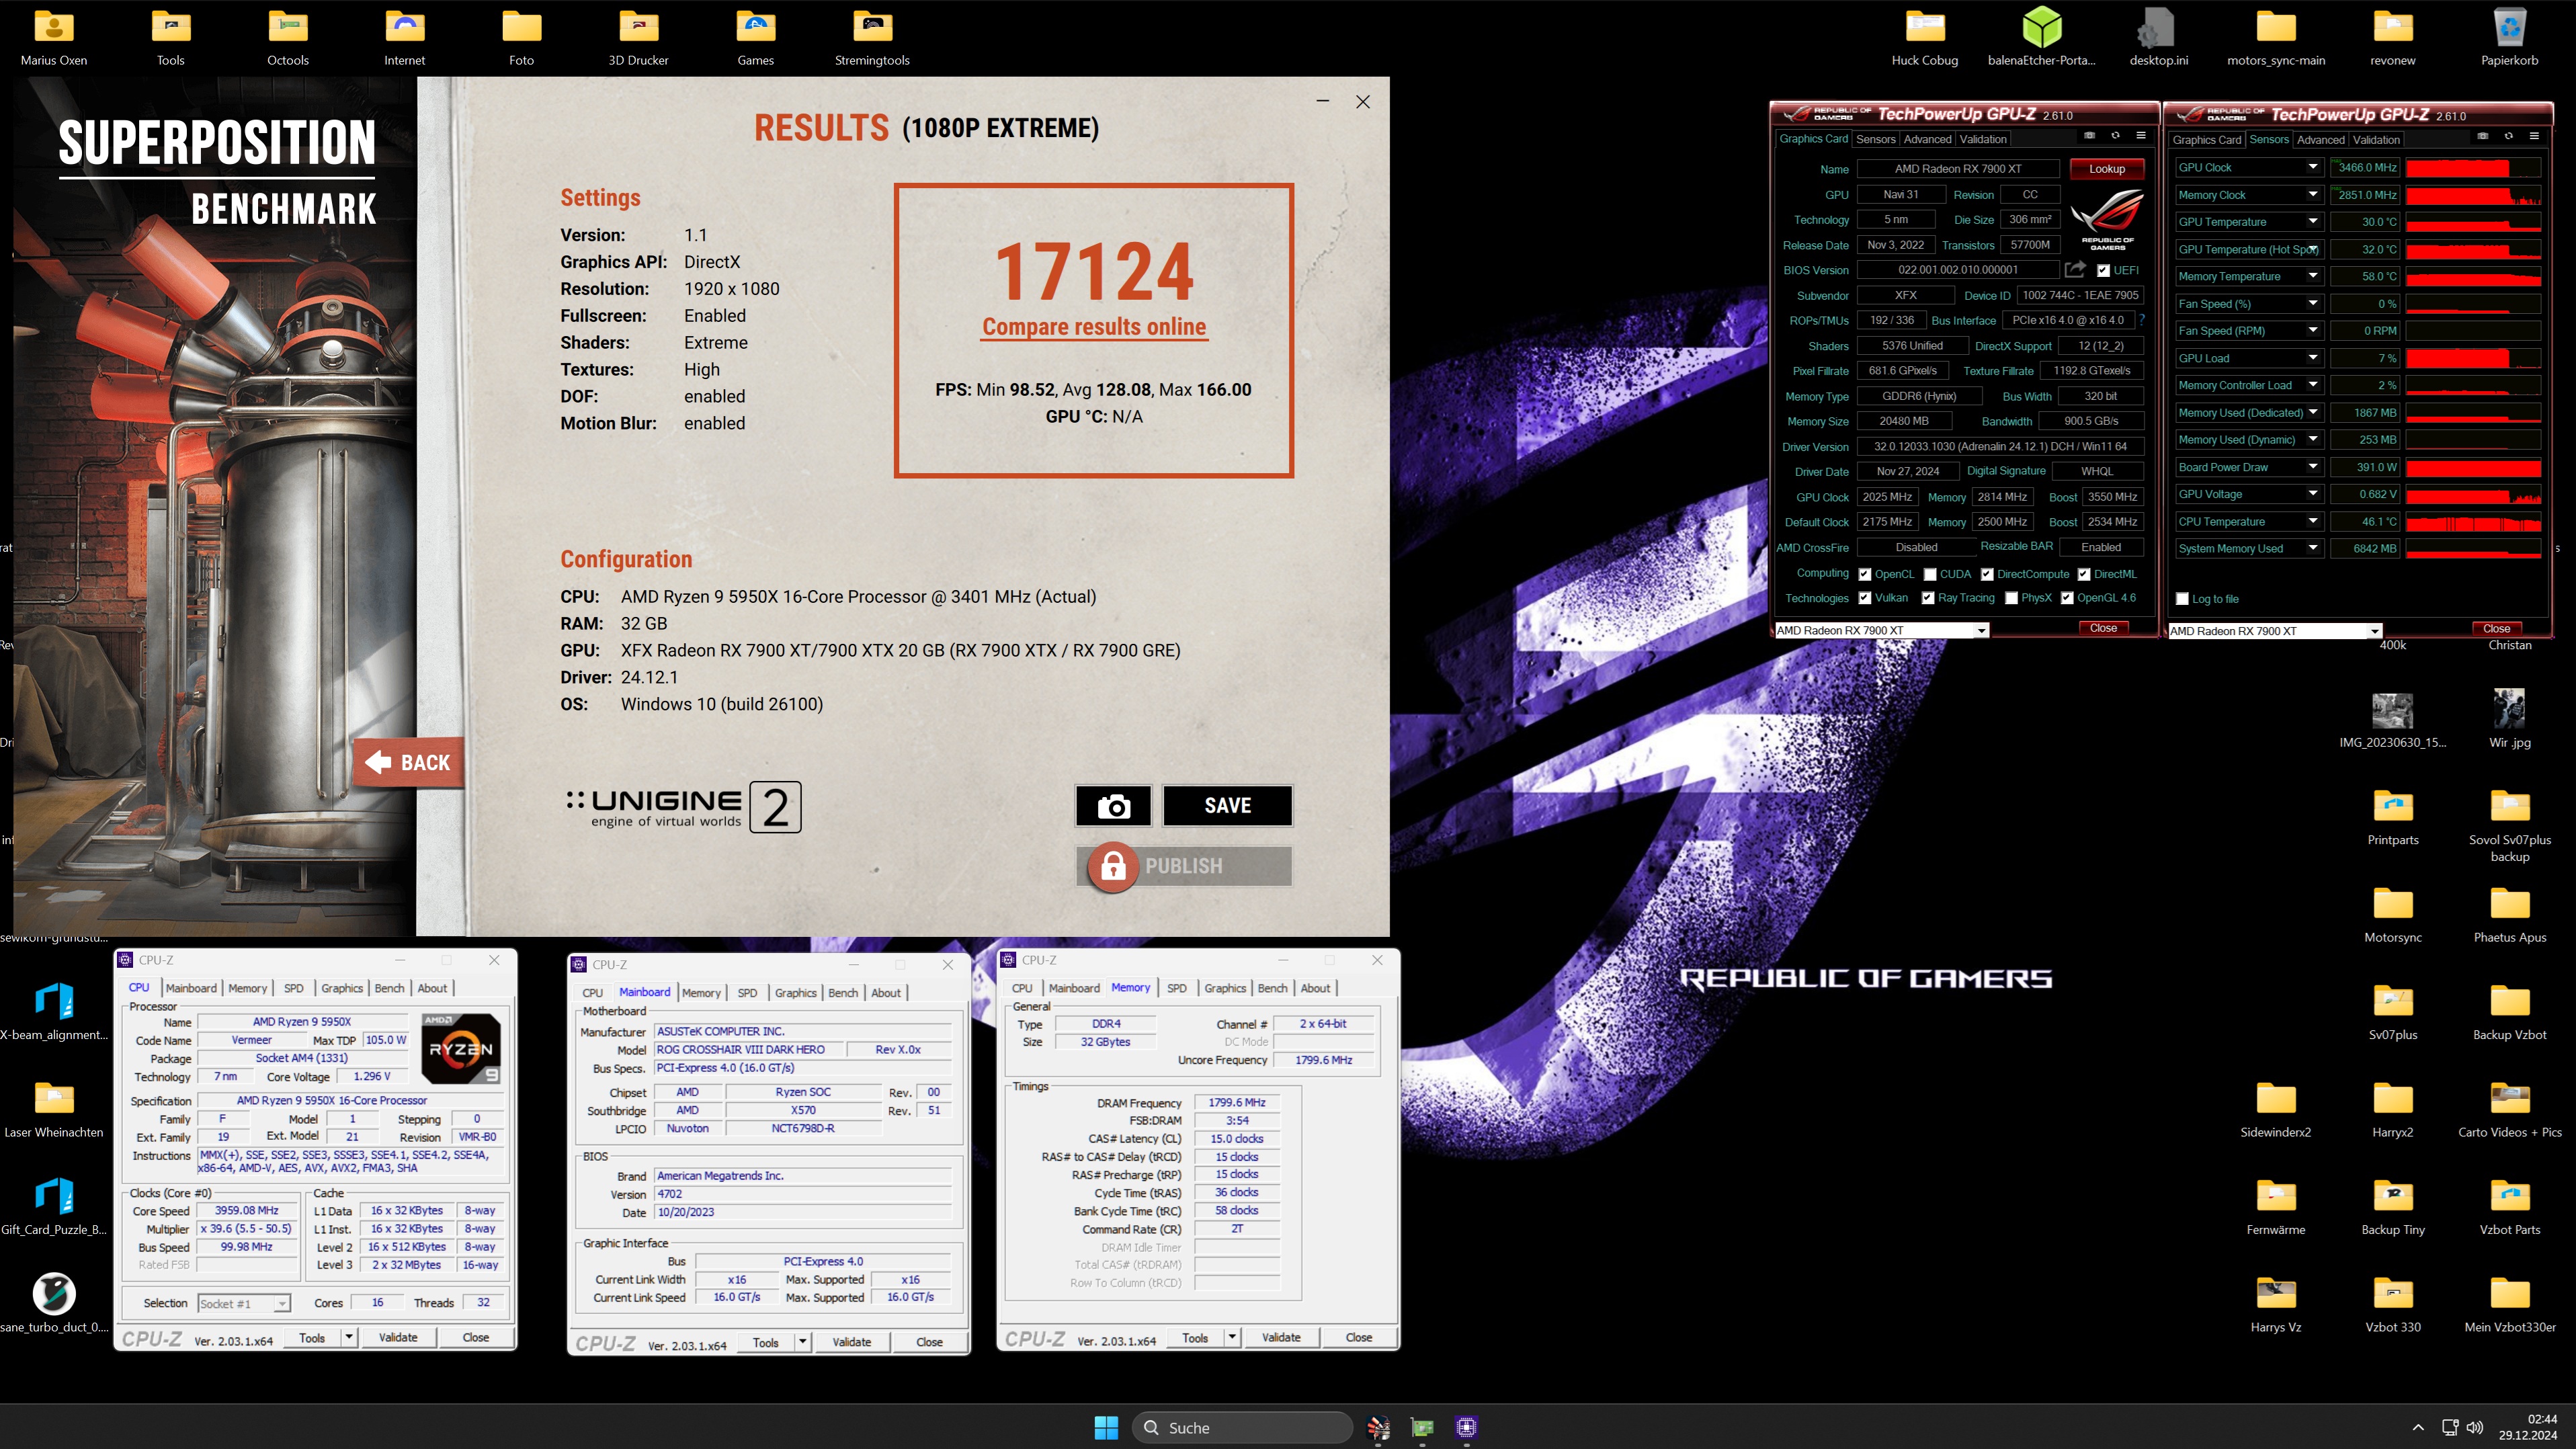Open the Tools folder on desktop

[171, 38]
